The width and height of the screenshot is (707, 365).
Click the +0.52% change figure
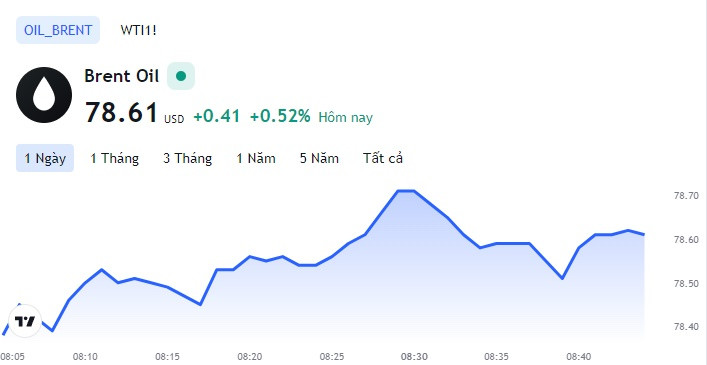pos(280,117)
